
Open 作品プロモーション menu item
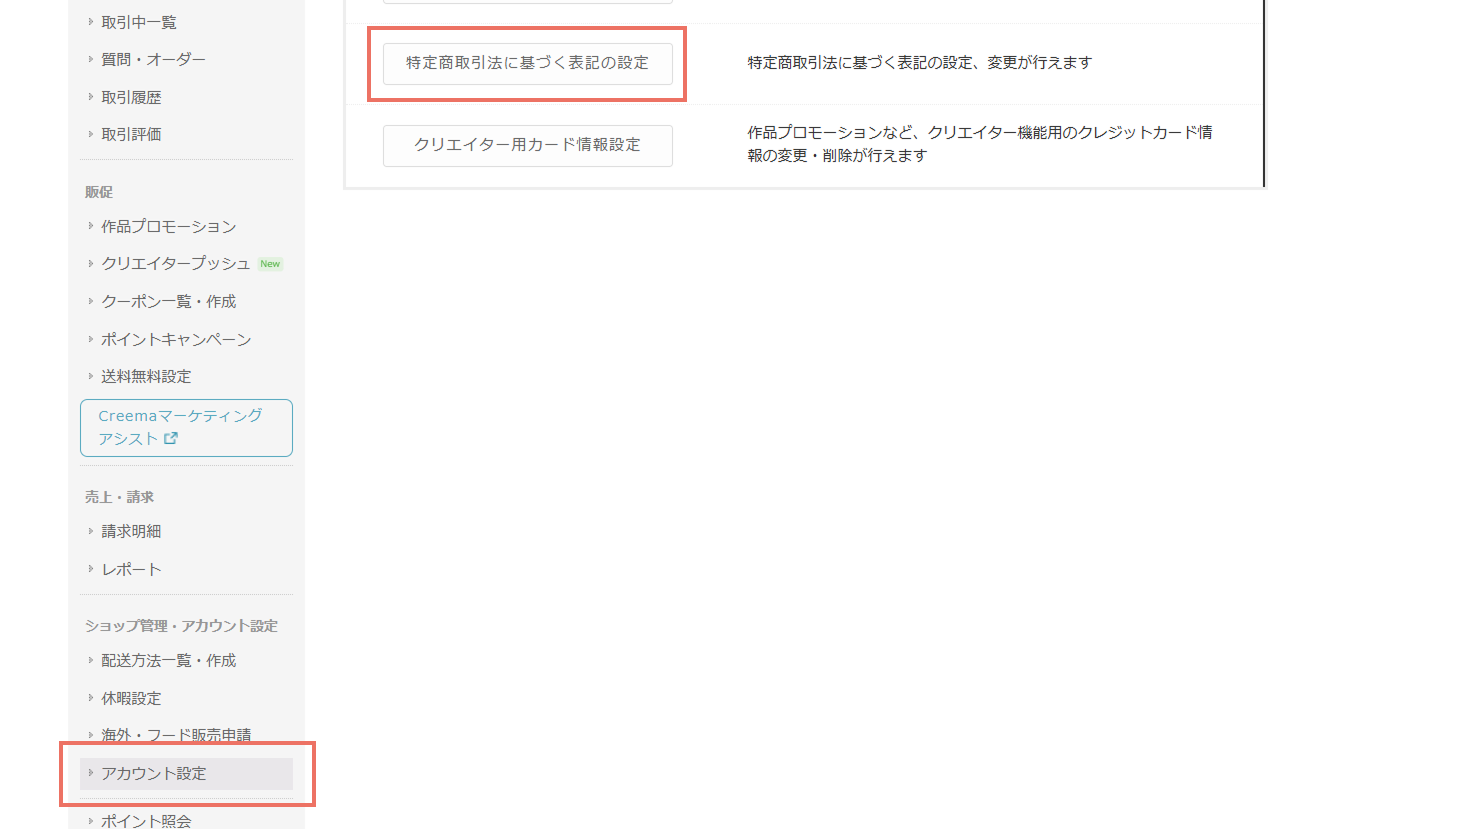coord(168,227)
